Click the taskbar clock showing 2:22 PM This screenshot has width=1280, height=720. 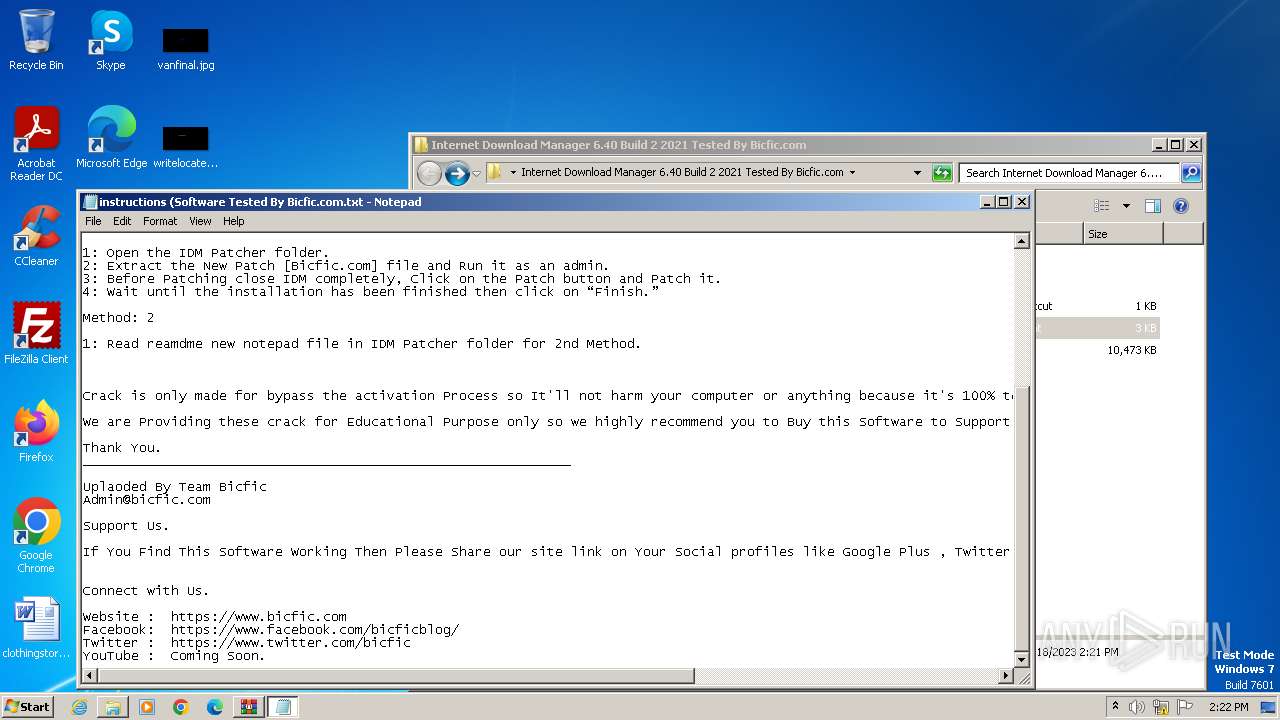1228,707
